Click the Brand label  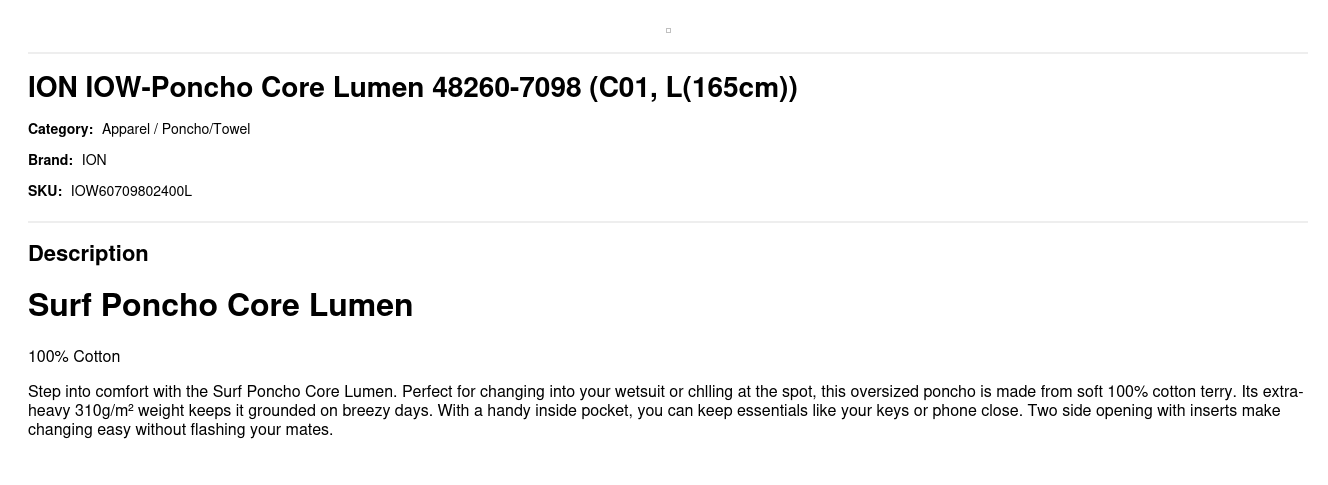pos(50,160)
